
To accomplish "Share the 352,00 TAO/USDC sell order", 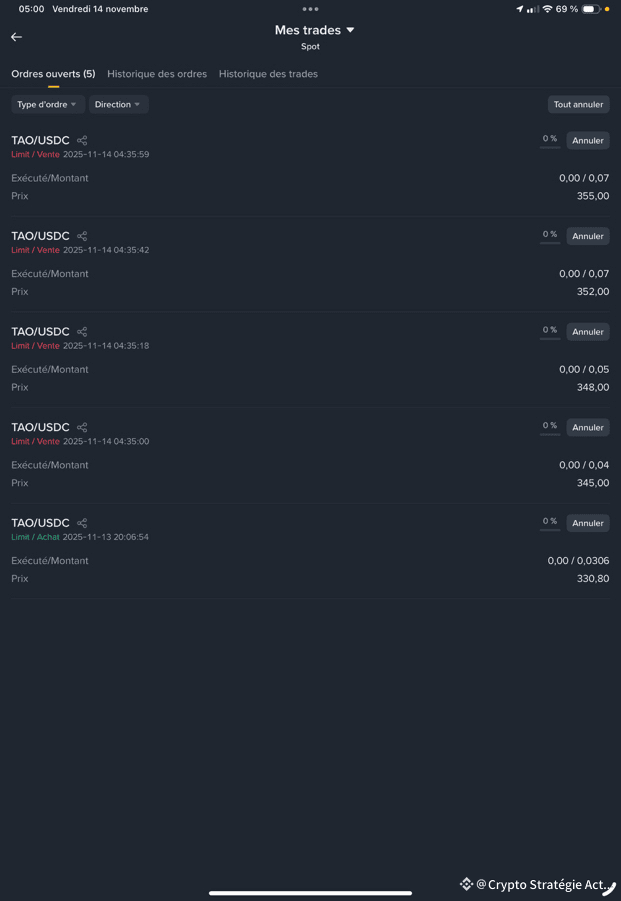I will pos(82,236).
